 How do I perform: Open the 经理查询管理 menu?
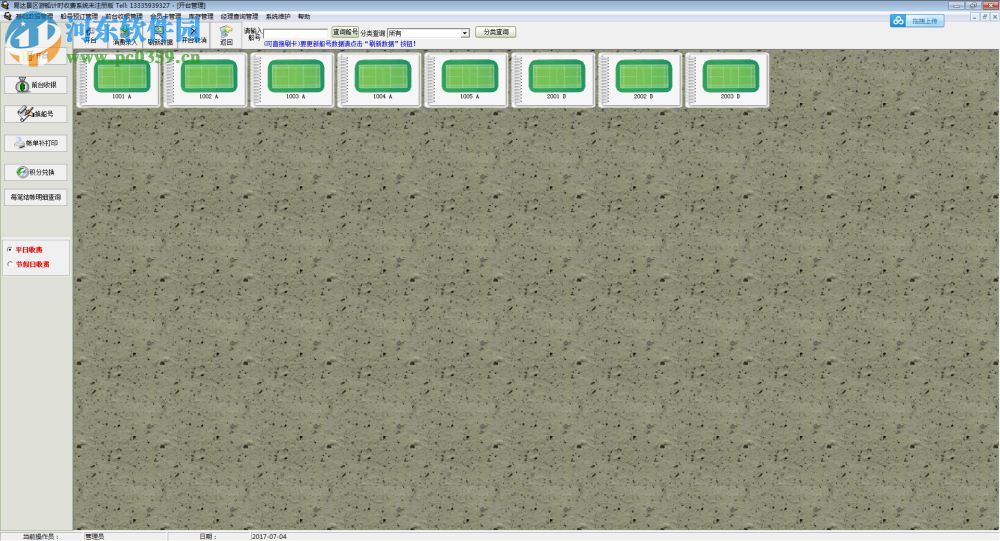click(x=239, y=17)
